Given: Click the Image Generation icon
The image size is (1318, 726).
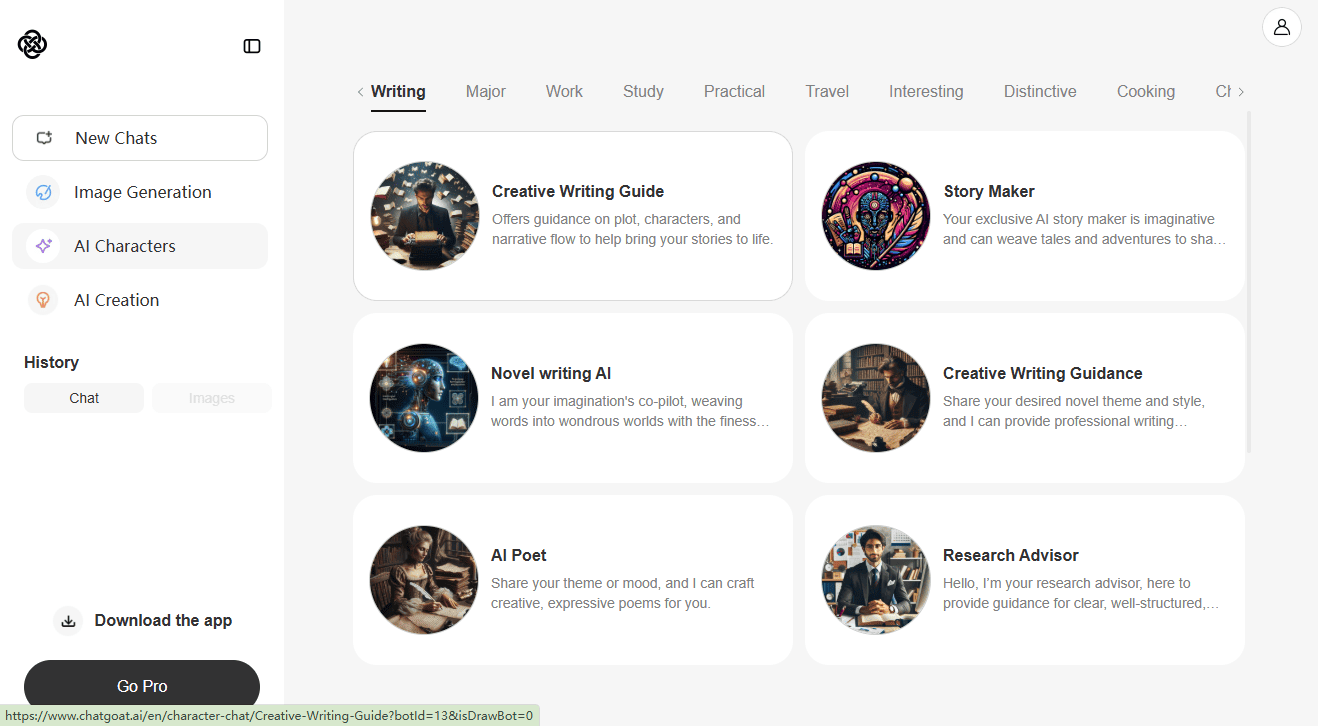Looking at the screenshot, I should pyautogui.click(x=43, y=192).
